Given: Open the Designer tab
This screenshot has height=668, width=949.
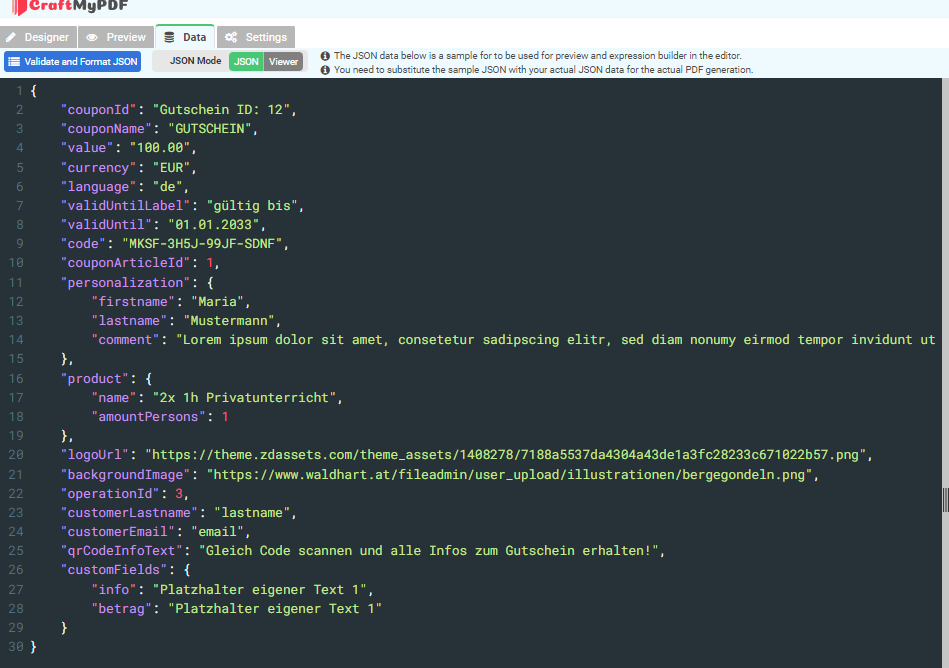Looking at the screenshot, I should point(38,37).
